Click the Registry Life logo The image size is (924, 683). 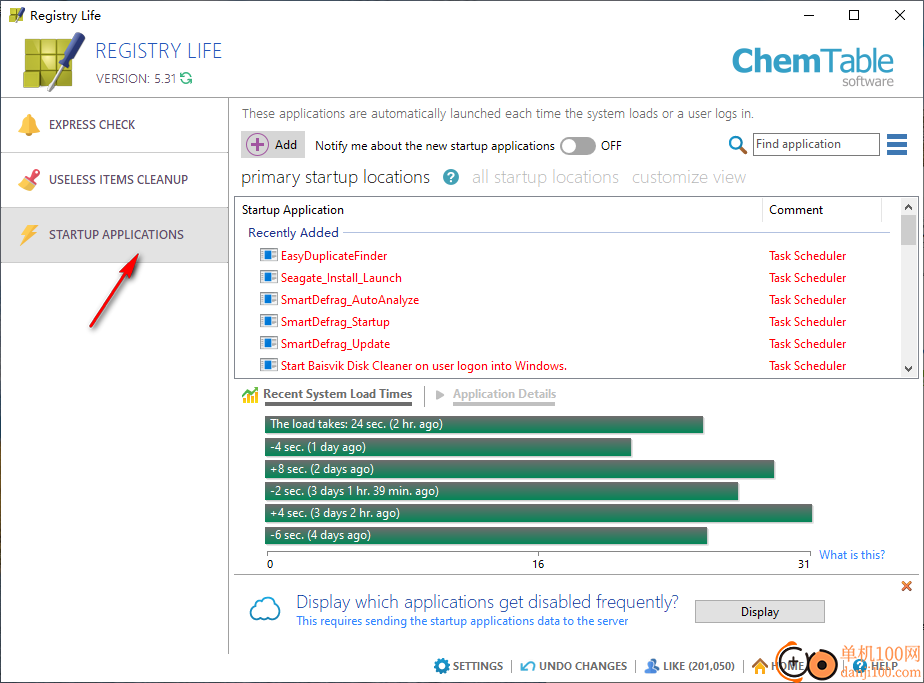tap(54, 62)
